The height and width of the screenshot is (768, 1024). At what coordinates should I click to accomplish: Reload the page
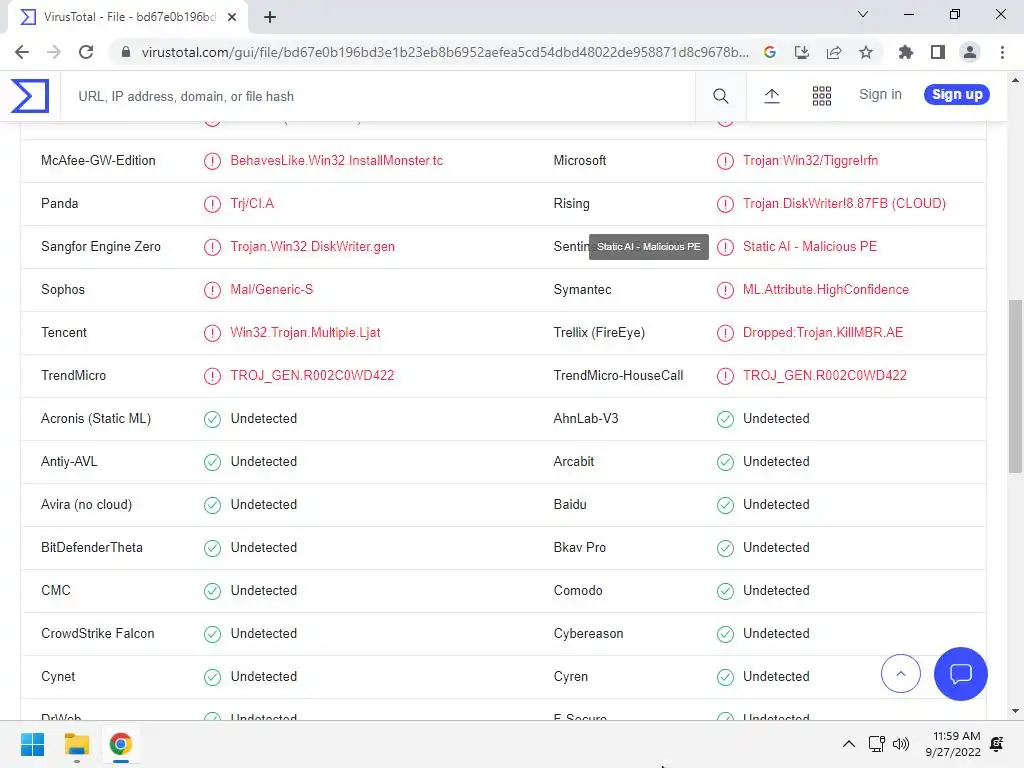coord(86,52)
